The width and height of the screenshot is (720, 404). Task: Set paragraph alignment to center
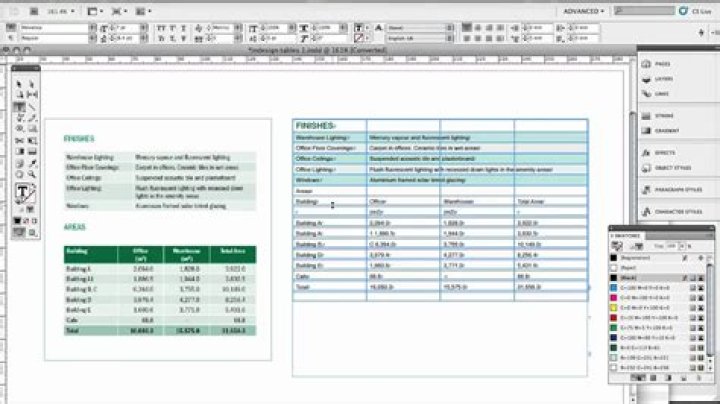[x=478, y=28]
